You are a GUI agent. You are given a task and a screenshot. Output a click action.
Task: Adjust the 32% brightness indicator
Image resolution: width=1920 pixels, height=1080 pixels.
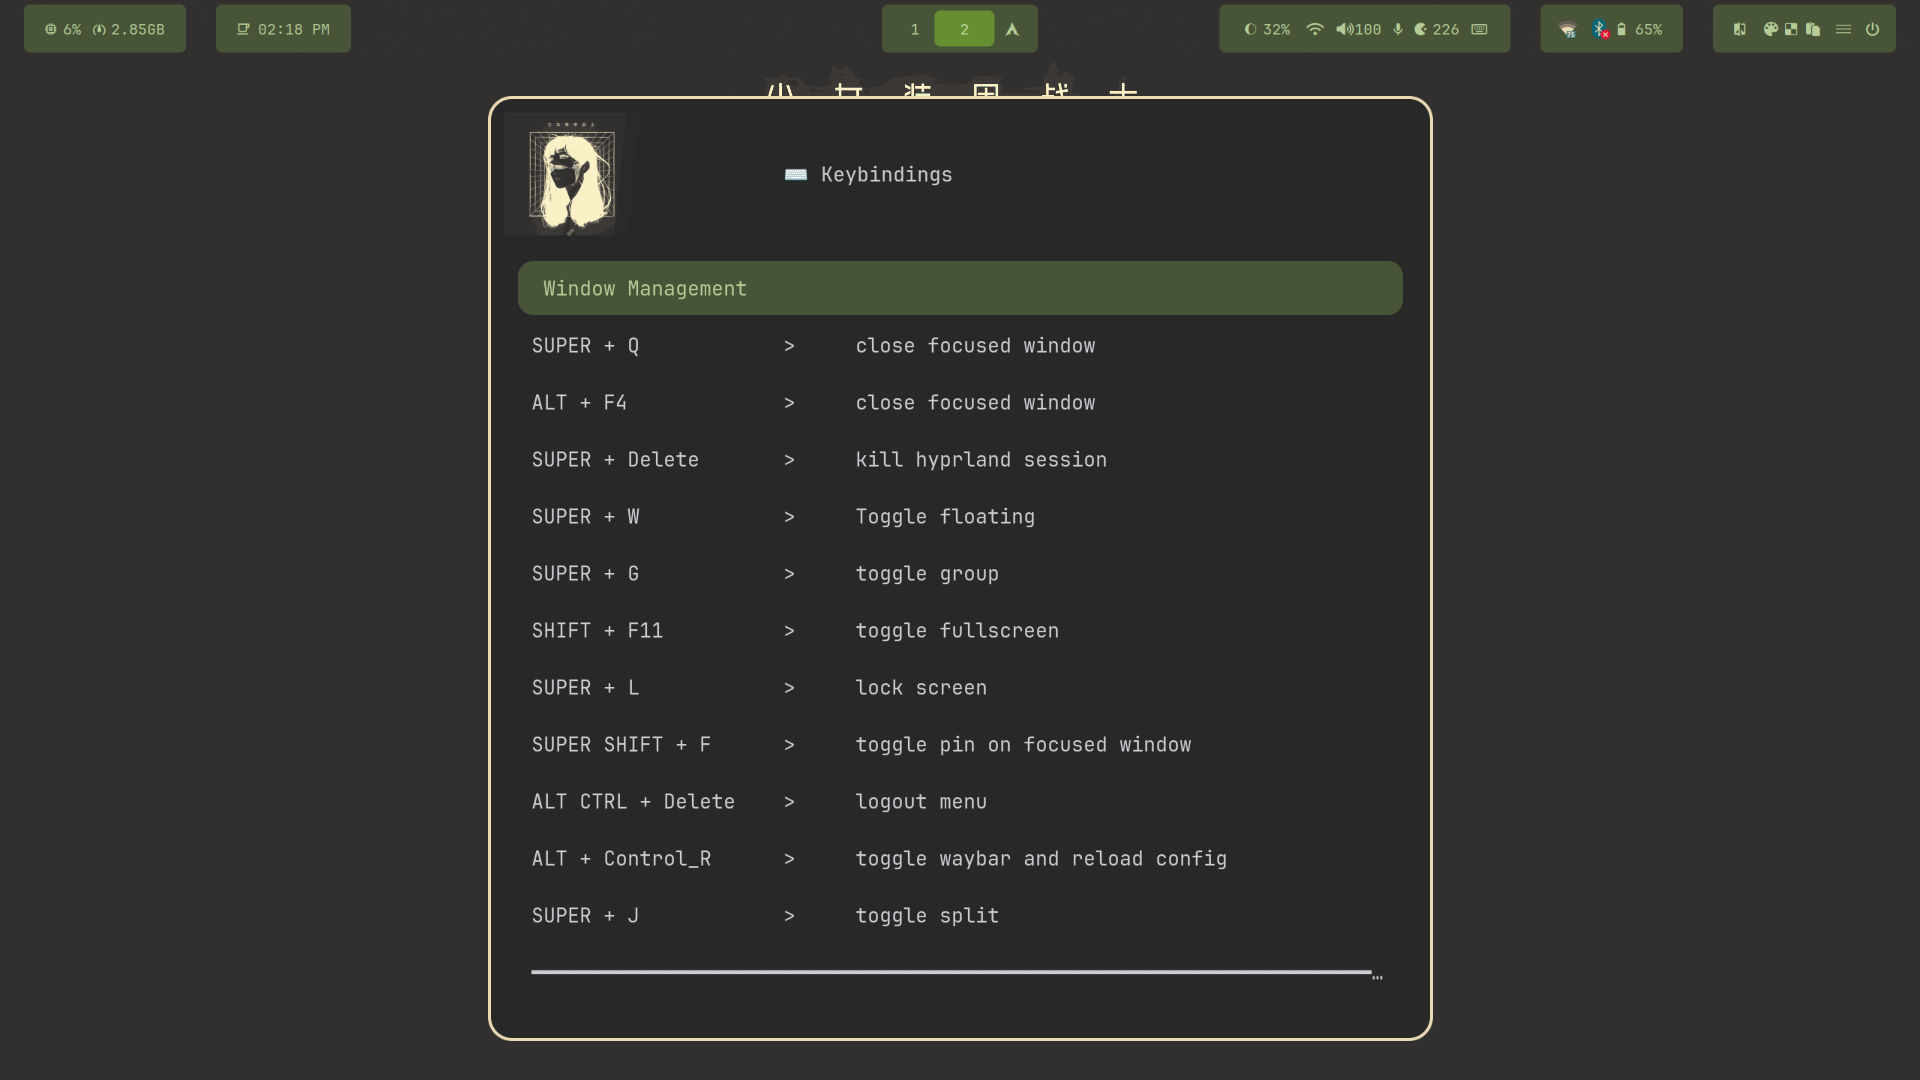(1267, 29)
